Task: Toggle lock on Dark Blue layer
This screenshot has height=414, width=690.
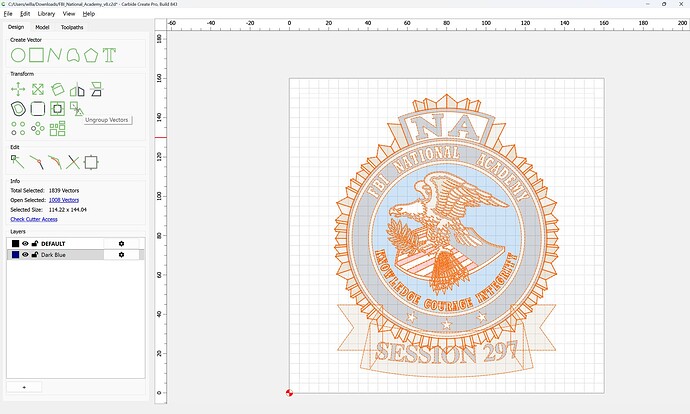Action: pos(35,255)
